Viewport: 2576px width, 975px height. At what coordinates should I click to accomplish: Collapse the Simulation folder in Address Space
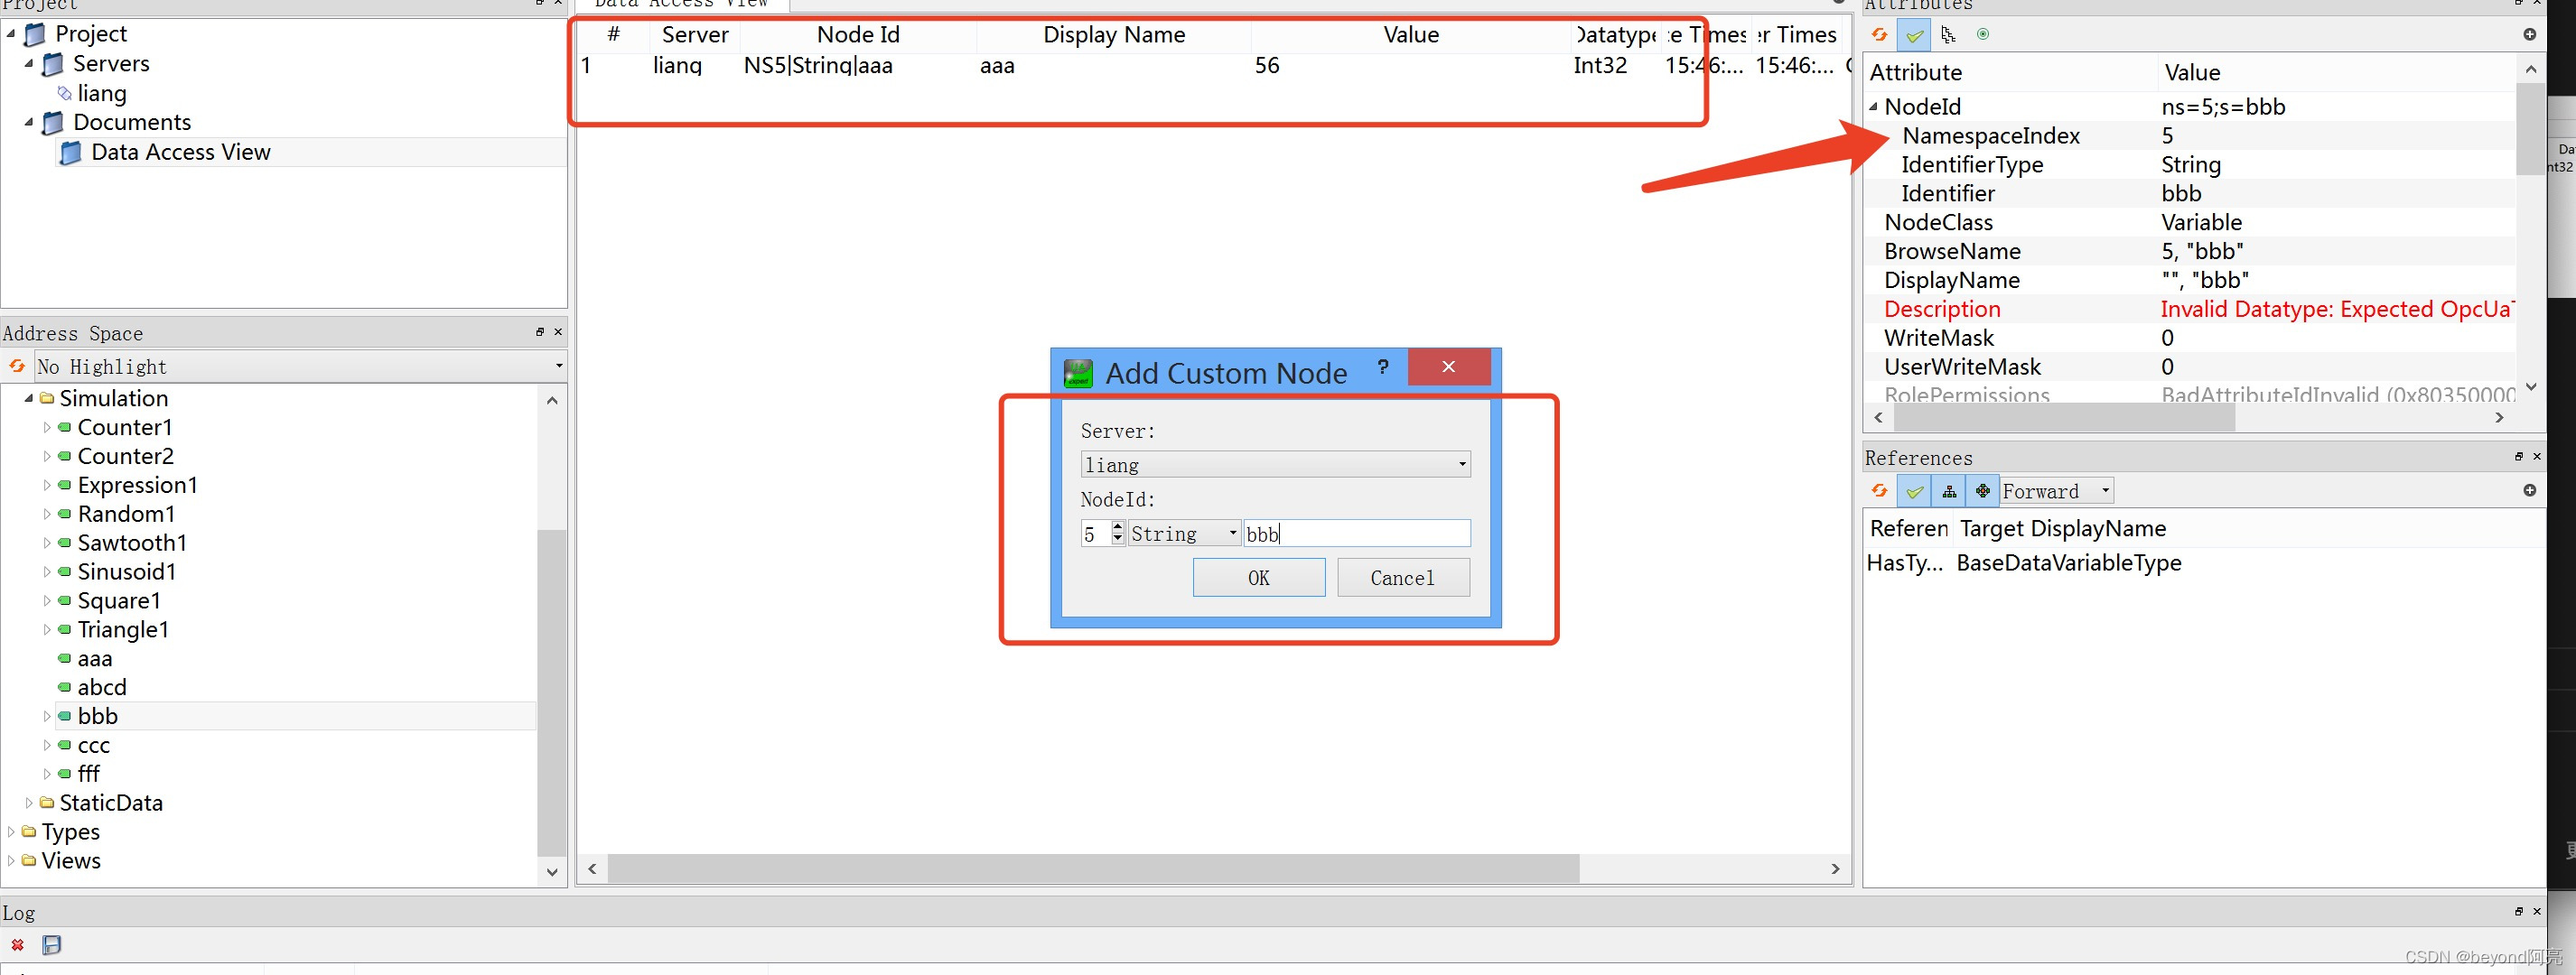[x=28, y=399]
